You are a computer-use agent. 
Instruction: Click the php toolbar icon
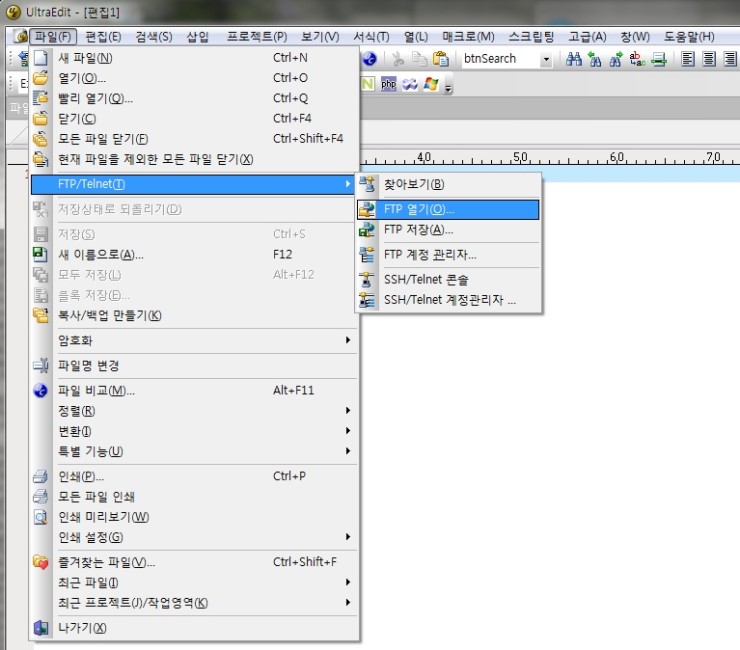pos(388,84)
